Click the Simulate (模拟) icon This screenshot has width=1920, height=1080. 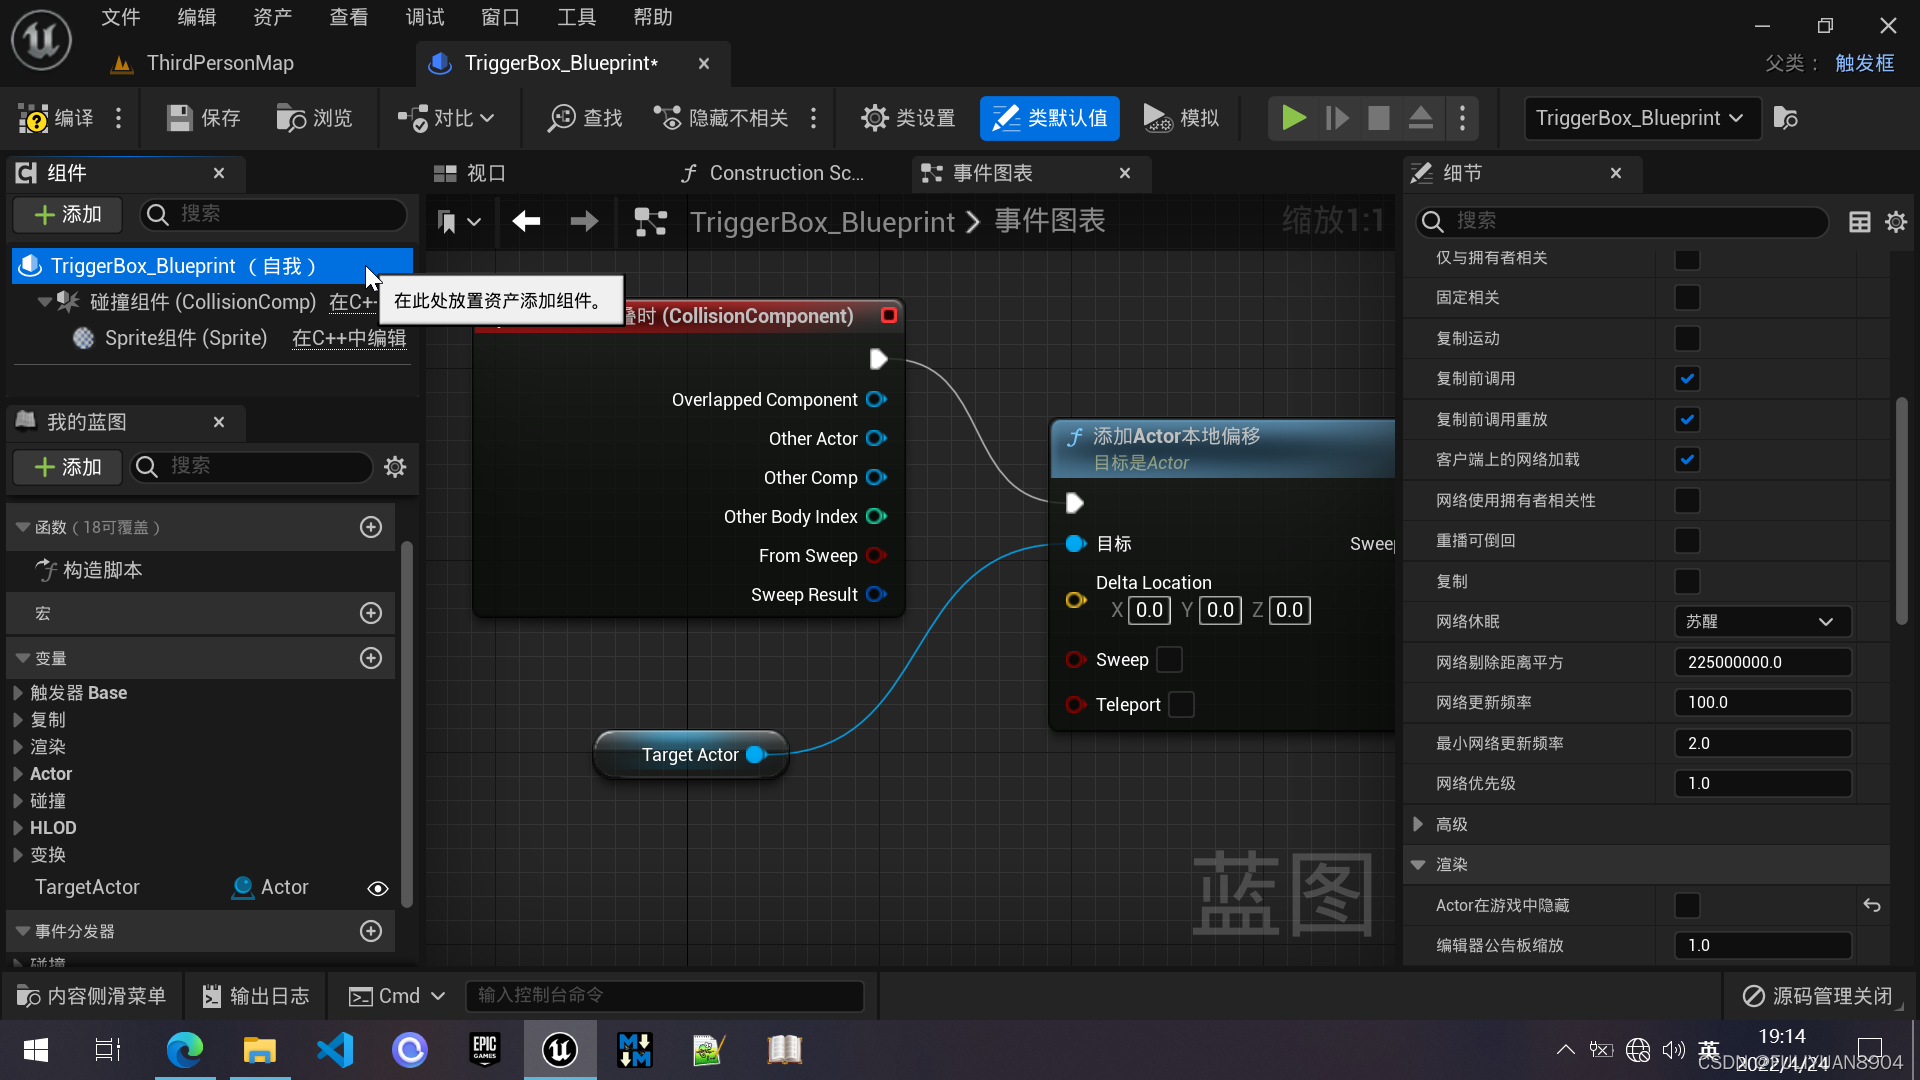click(1157, 118)
